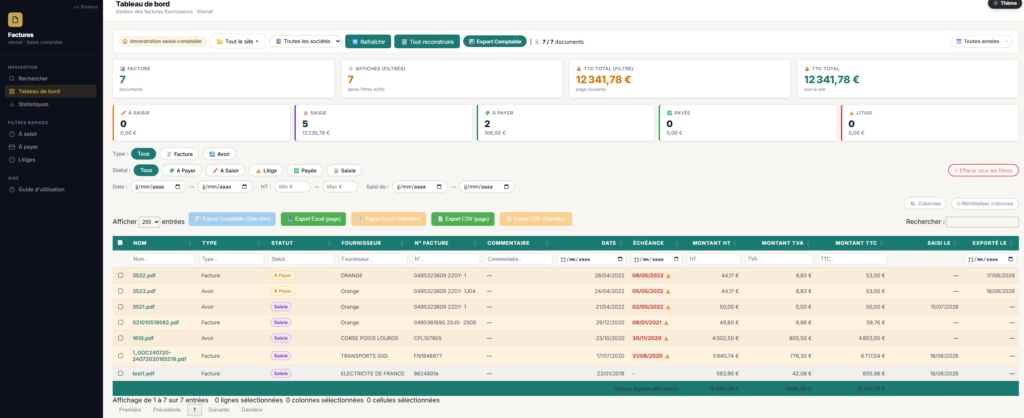The image size is (1024, 418).
Task: Check the row checkbox for 3522.pdf
Action: (120, 276)
